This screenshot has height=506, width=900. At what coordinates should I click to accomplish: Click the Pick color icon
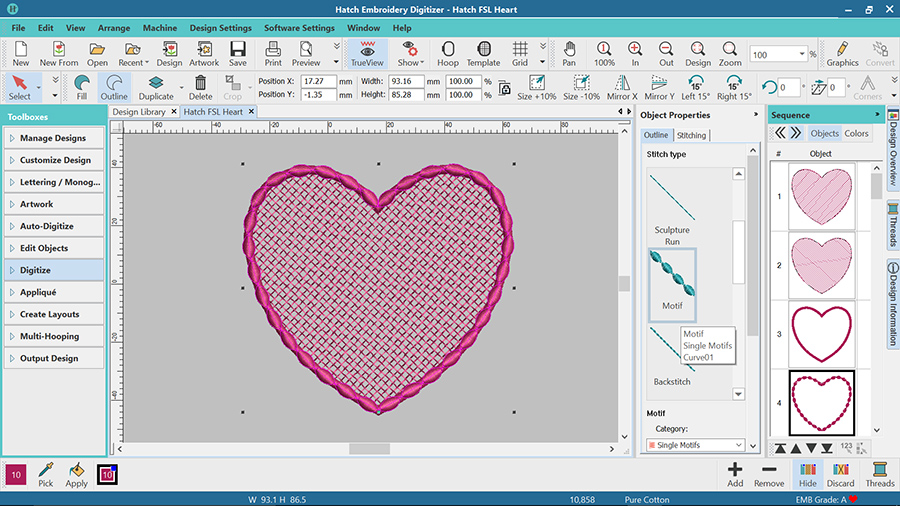tap(46, 475)
